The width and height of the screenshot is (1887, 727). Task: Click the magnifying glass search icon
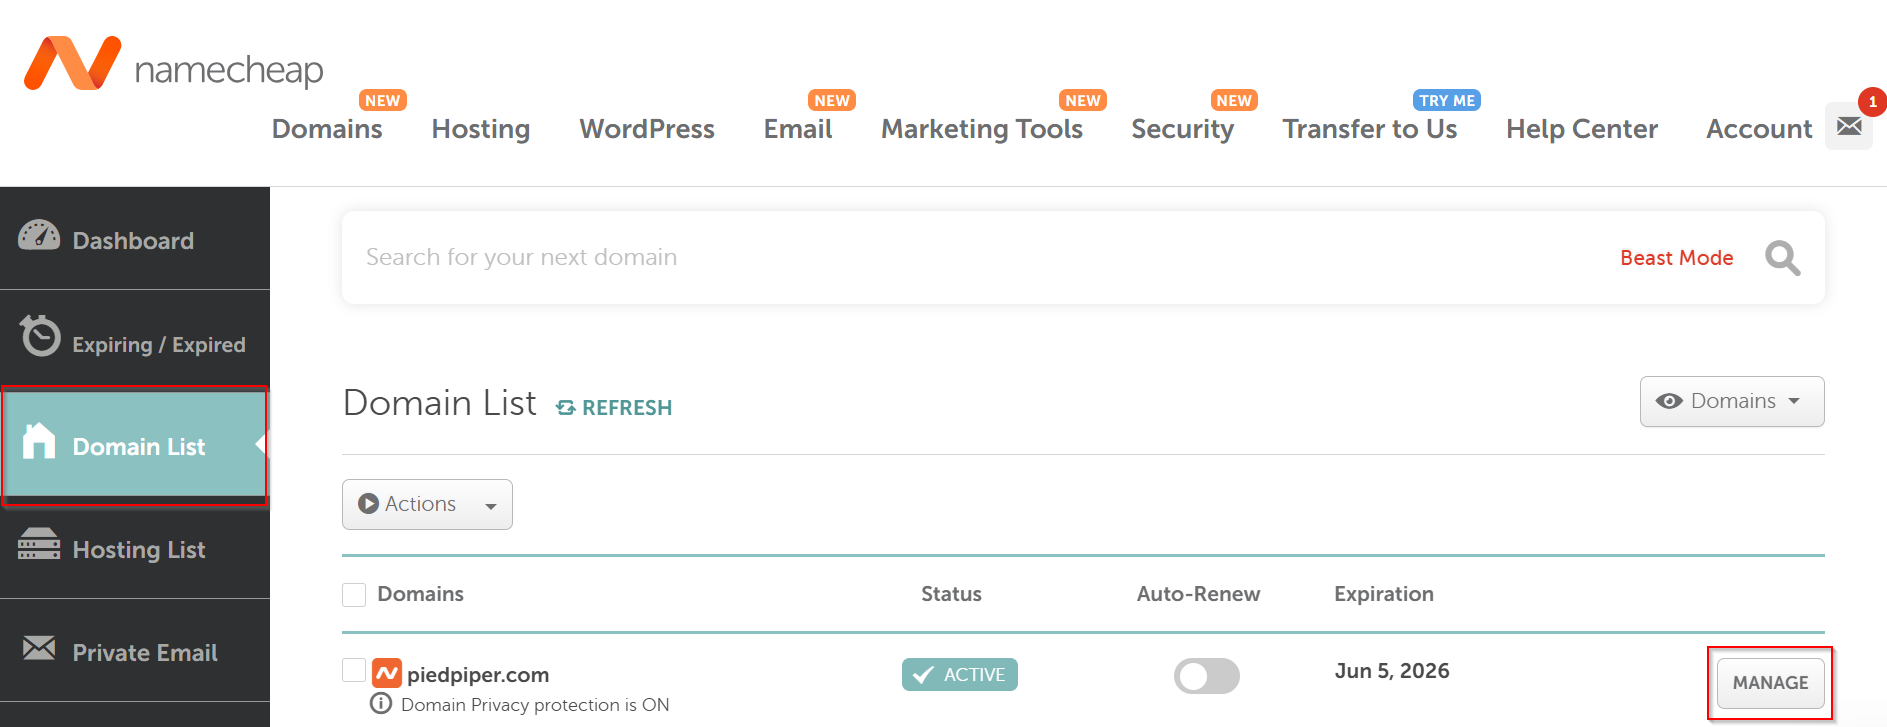(1782, 258)
